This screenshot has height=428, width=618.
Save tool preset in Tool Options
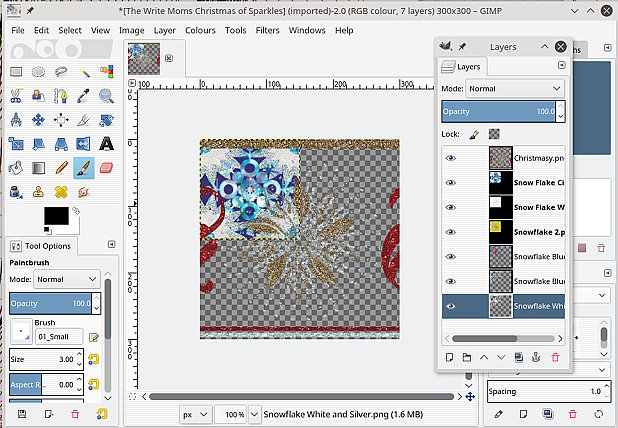point(22,413)
